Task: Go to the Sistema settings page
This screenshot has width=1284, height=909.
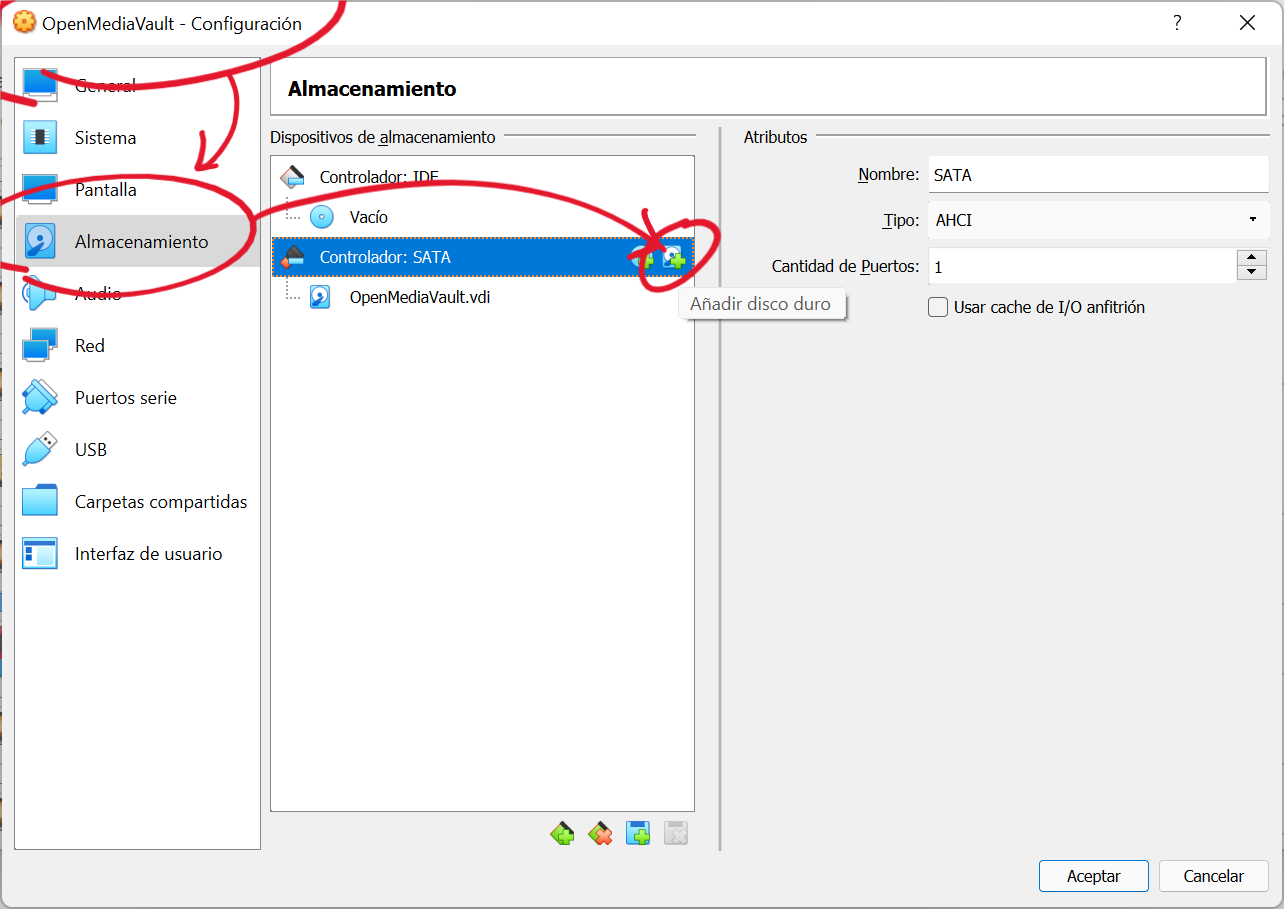Action: [105, 138]
